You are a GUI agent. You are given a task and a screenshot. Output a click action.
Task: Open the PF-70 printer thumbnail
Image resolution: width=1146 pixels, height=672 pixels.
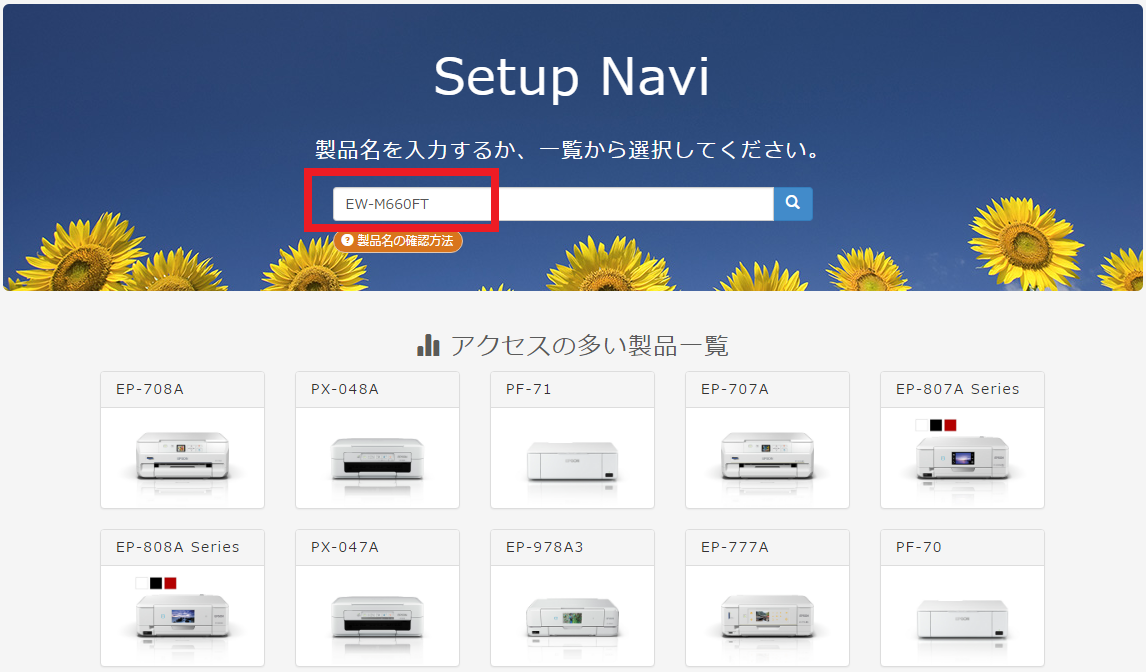click(x=962, y=619)
